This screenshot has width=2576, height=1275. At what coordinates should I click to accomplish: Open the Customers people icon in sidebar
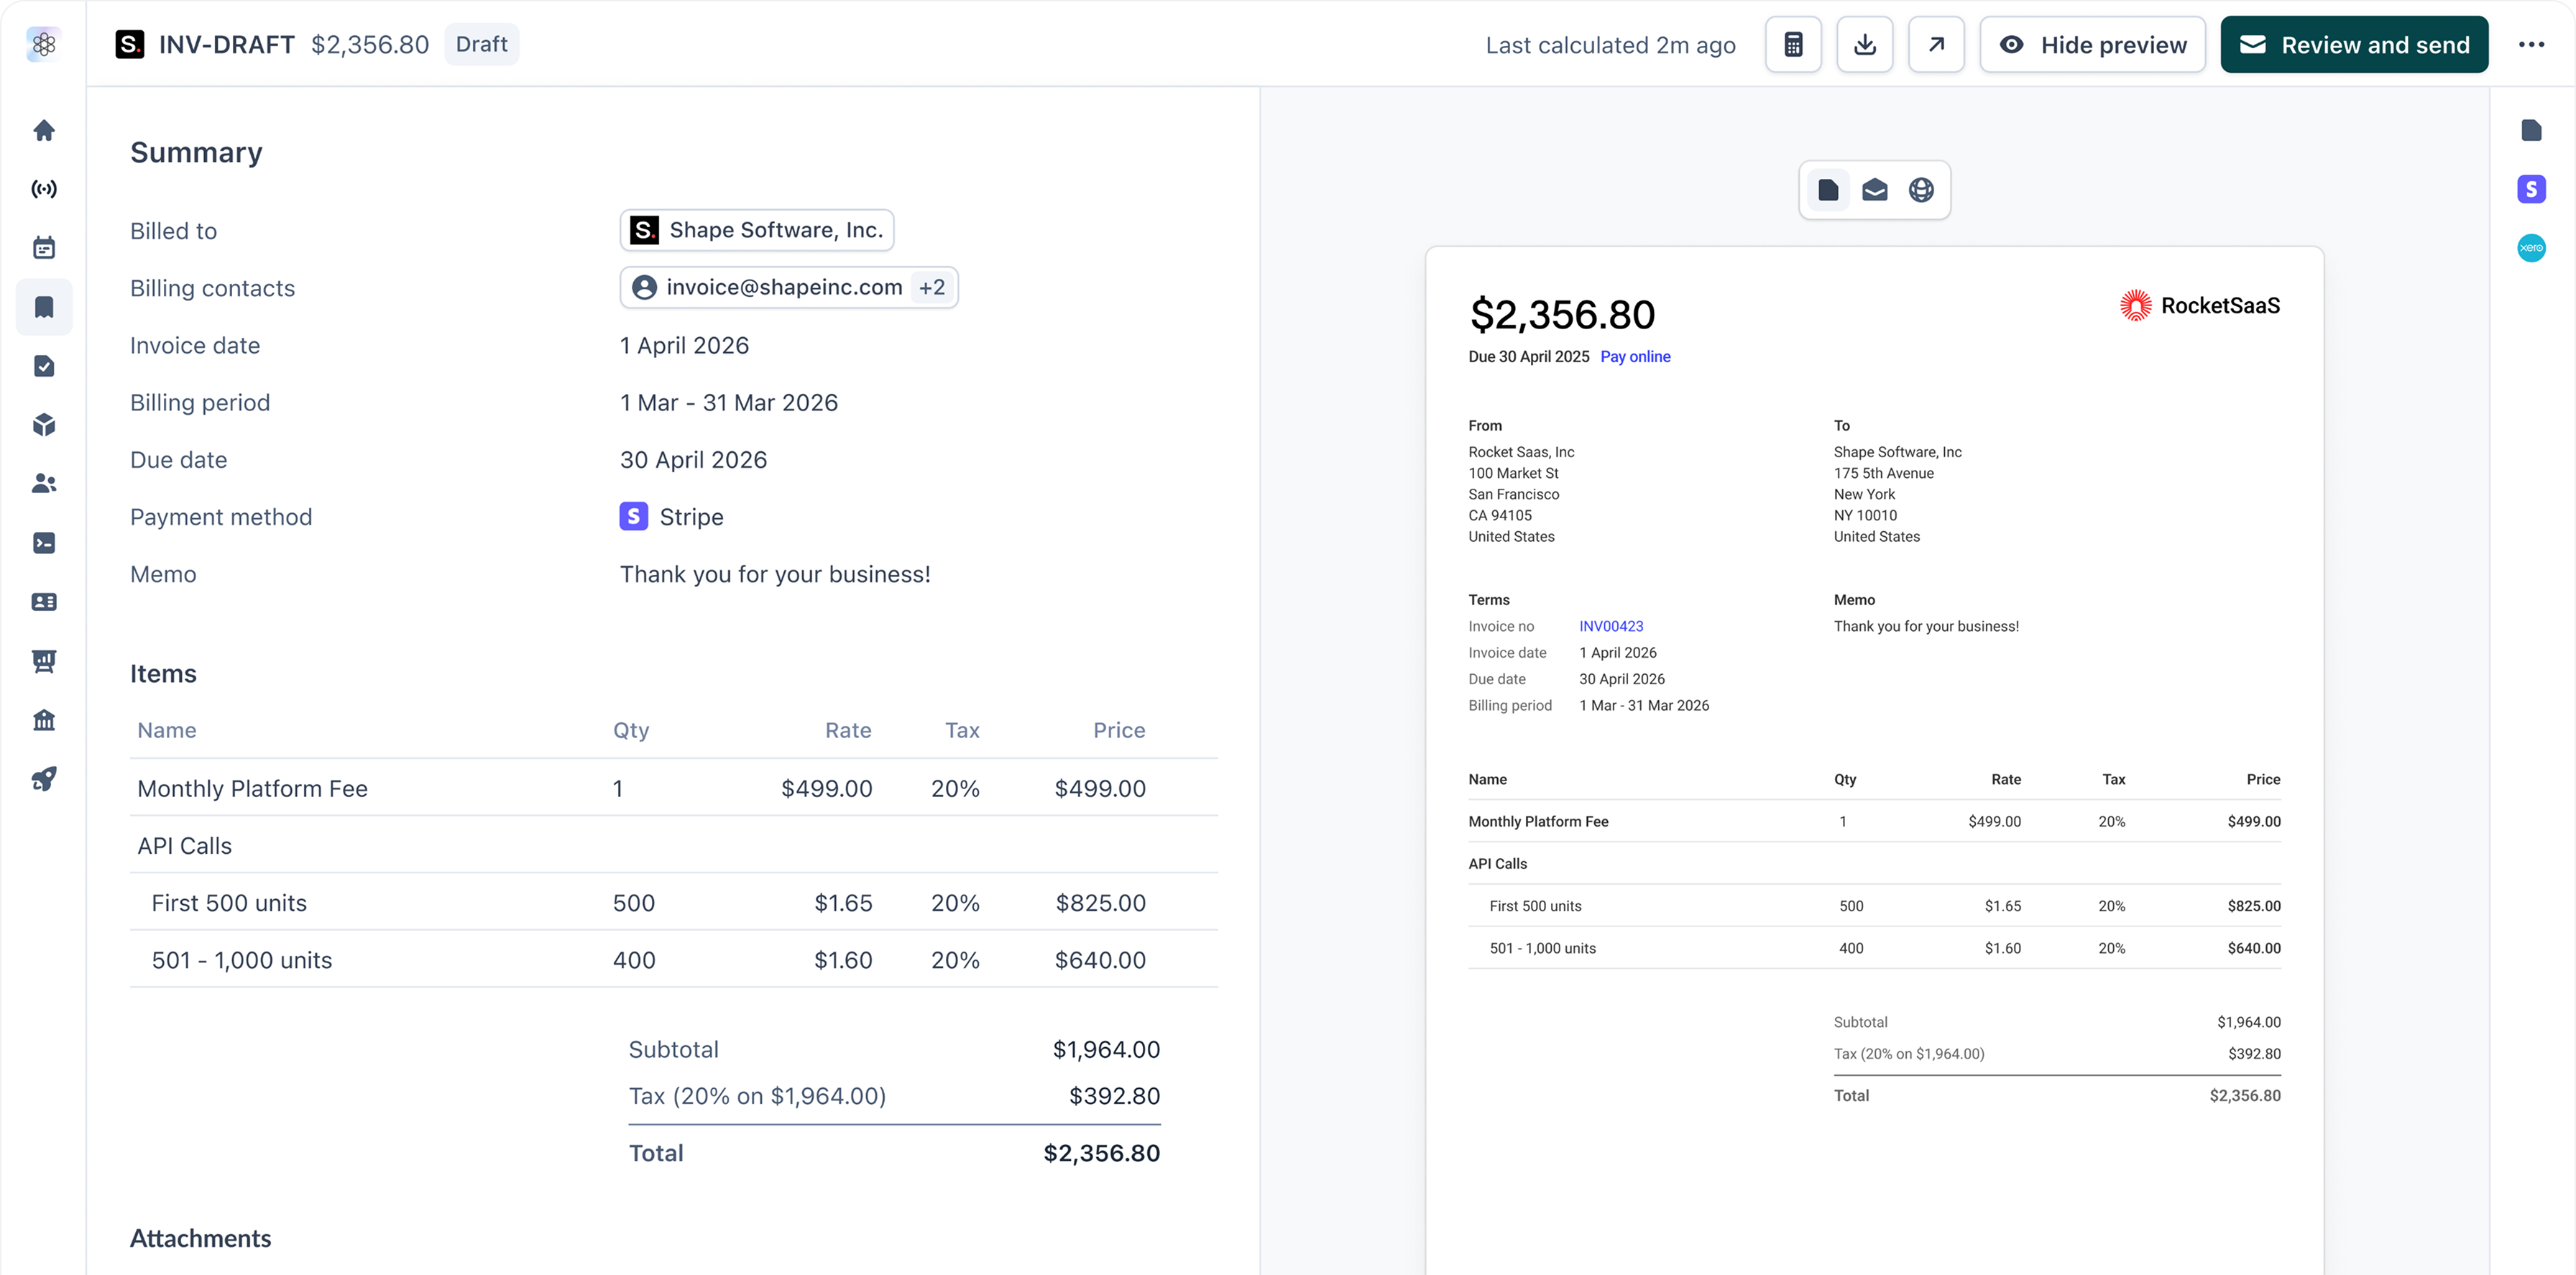pyautogui.click(x=43, y=483)
